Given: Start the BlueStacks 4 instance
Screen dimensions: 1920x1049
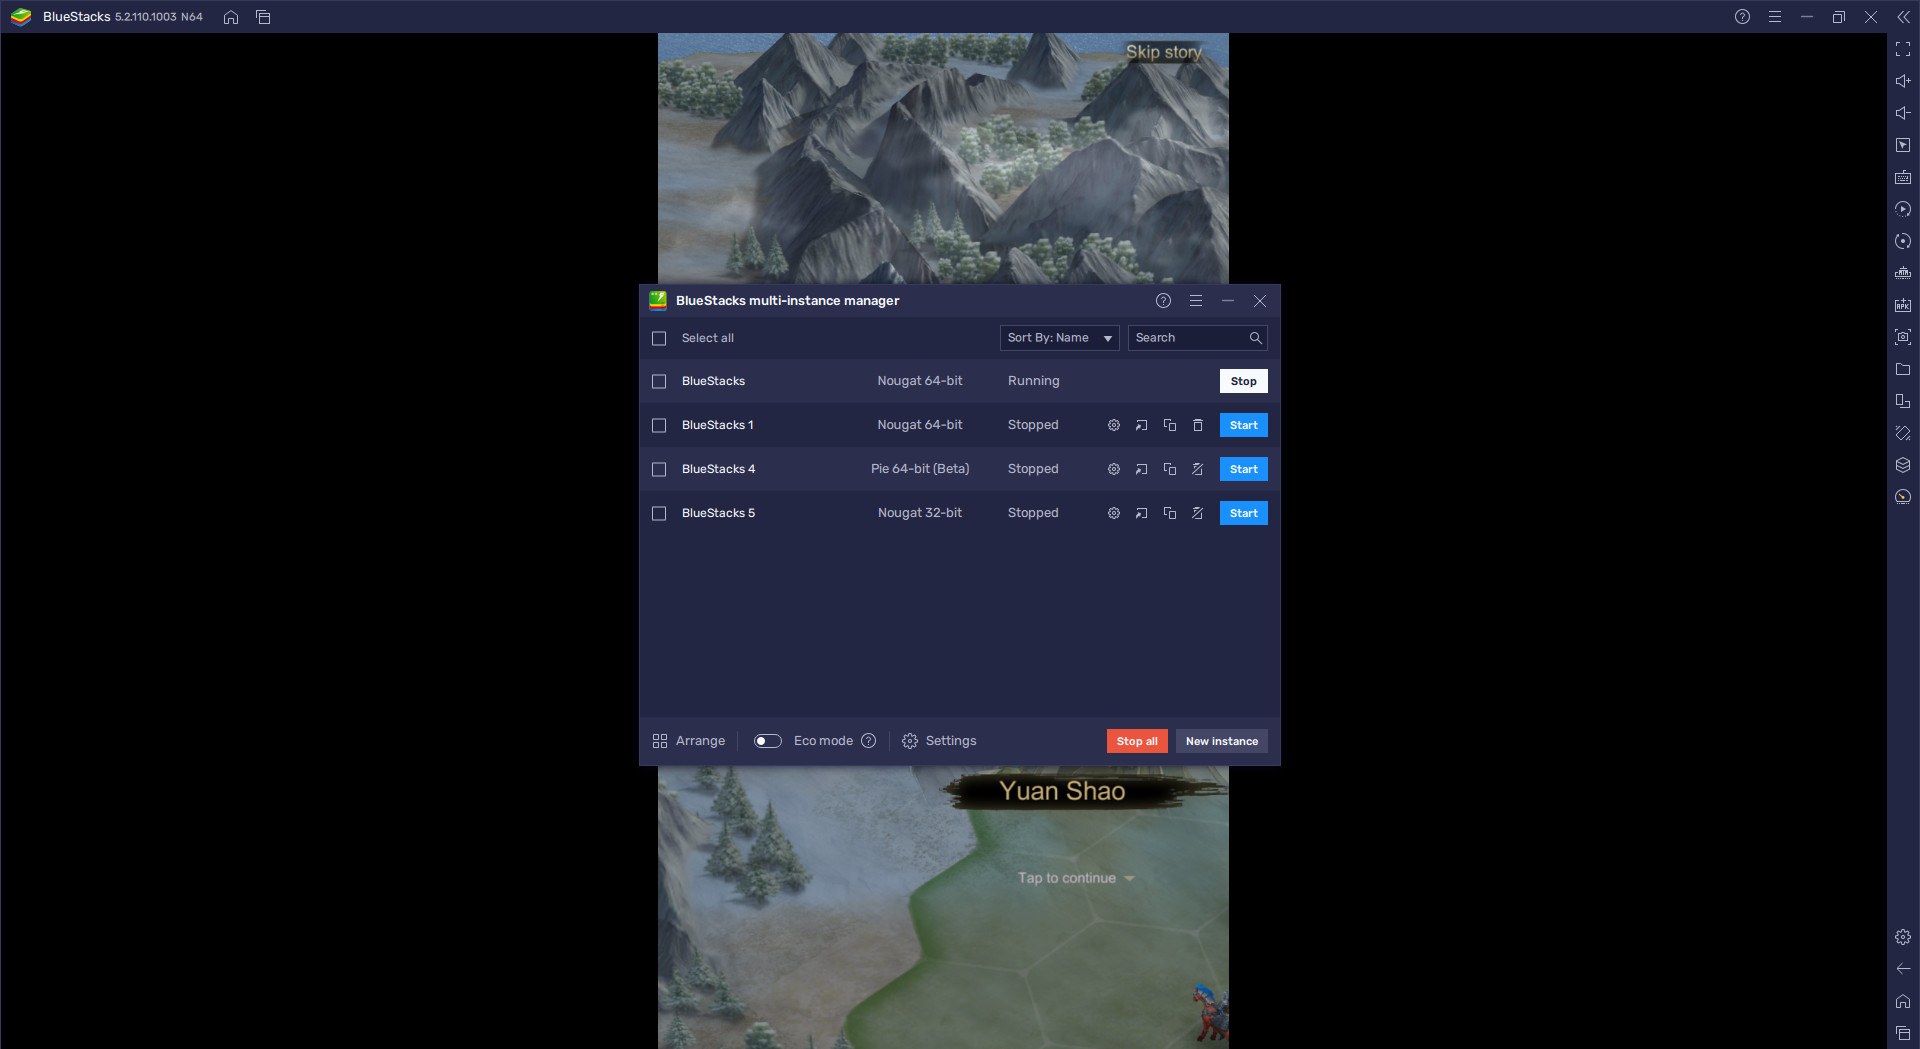Looking at the screenshot, I should tap(1243, 469).
